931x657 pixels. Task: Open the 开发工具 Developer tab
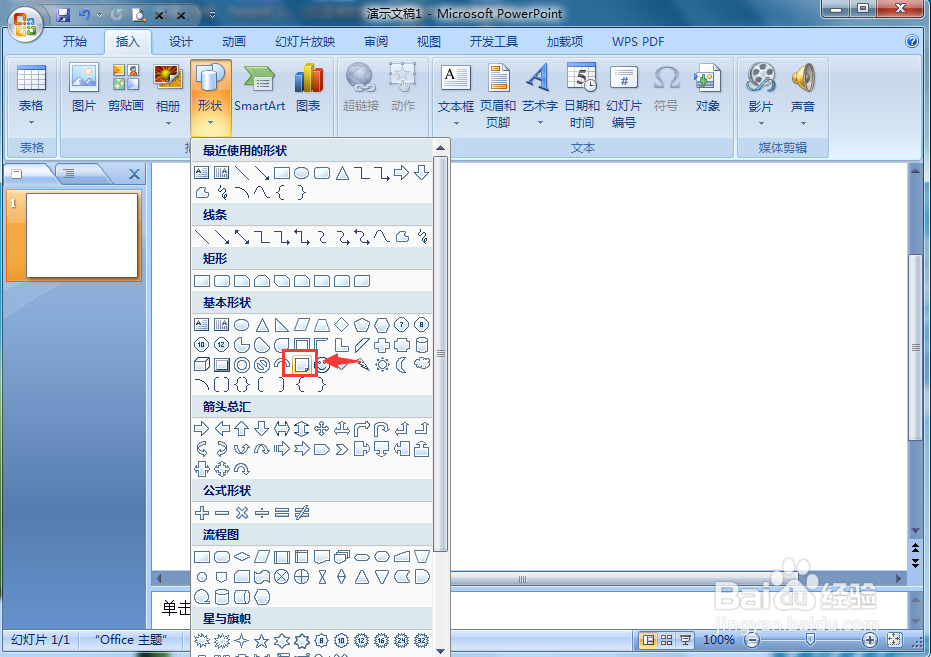pyautogui.click(x=493, y=42)
